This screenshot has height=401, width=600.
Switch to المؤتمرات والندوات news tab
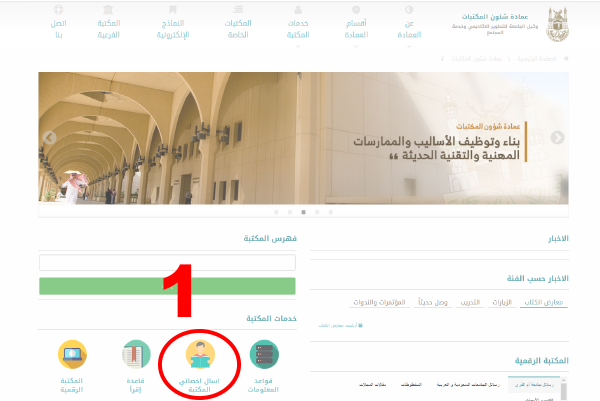click(379, 302)
